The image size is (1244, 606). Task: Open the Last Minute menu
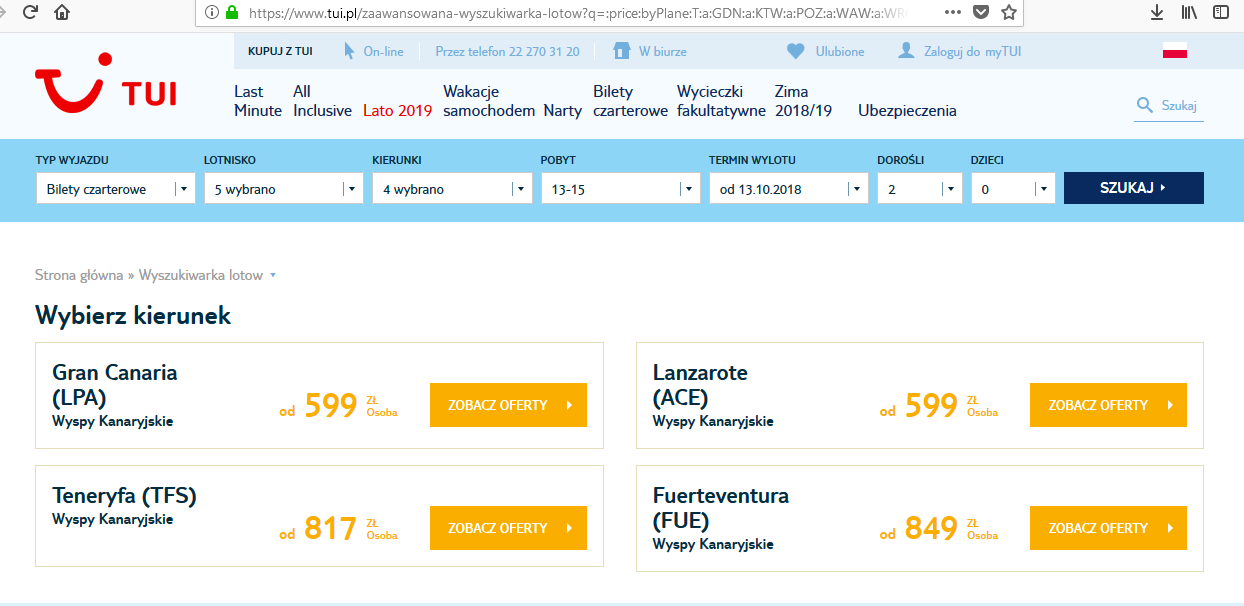coord(258,101)
